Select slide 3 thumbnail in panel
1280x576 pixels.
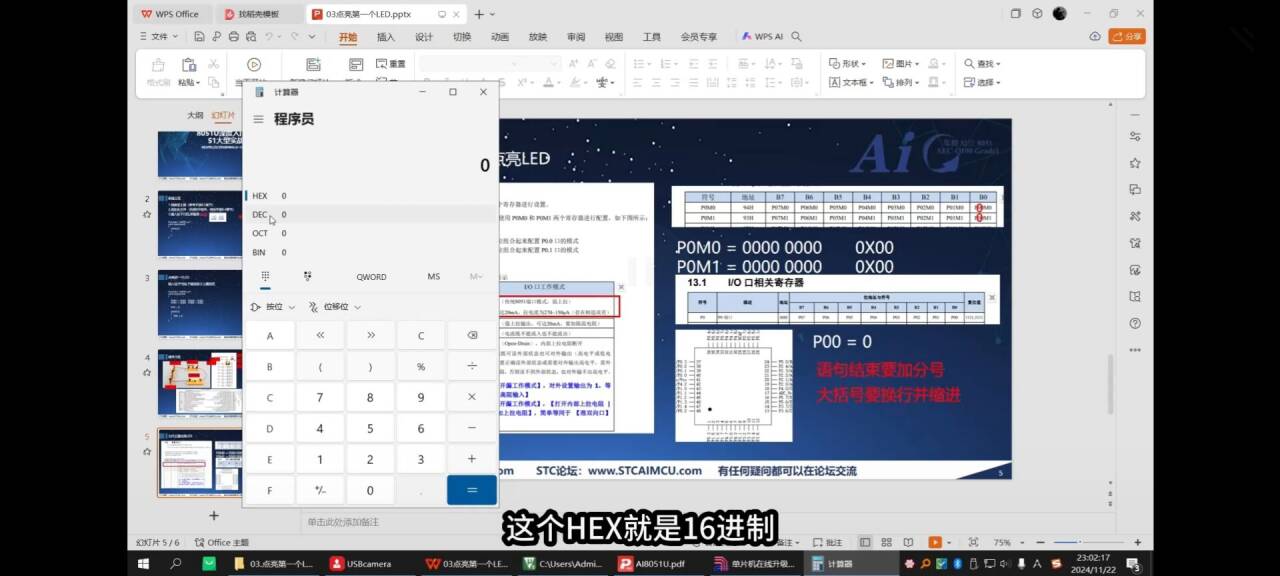200,300
